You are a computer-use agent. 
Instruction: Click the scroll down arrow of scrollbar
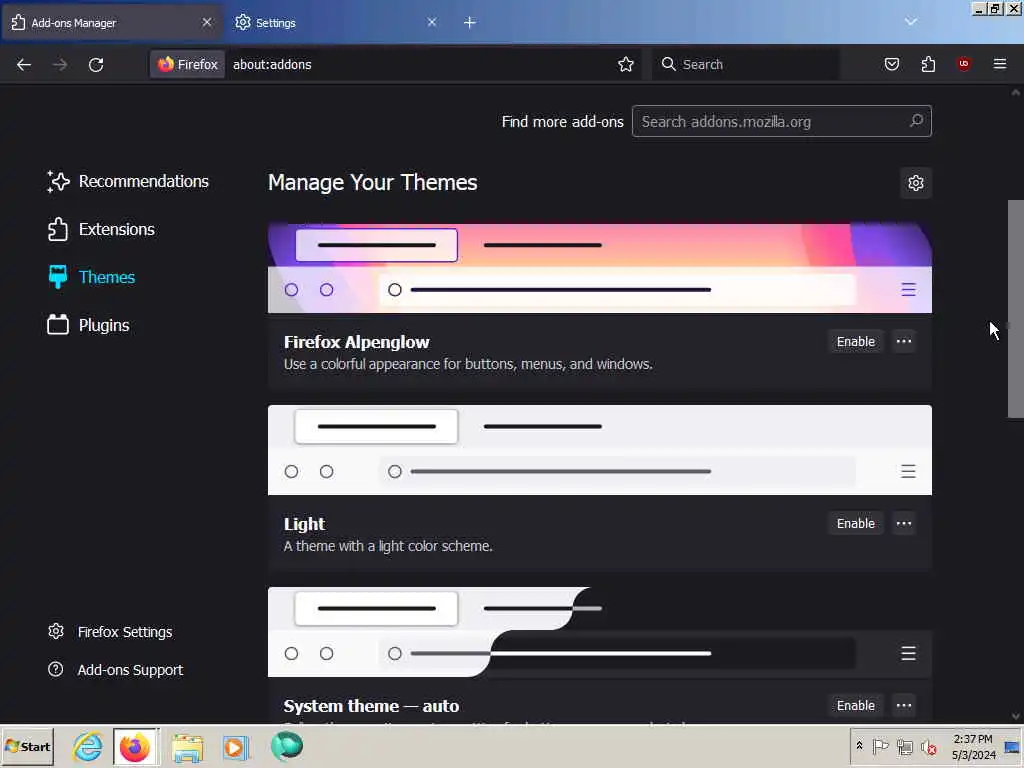click(1016, 716)
